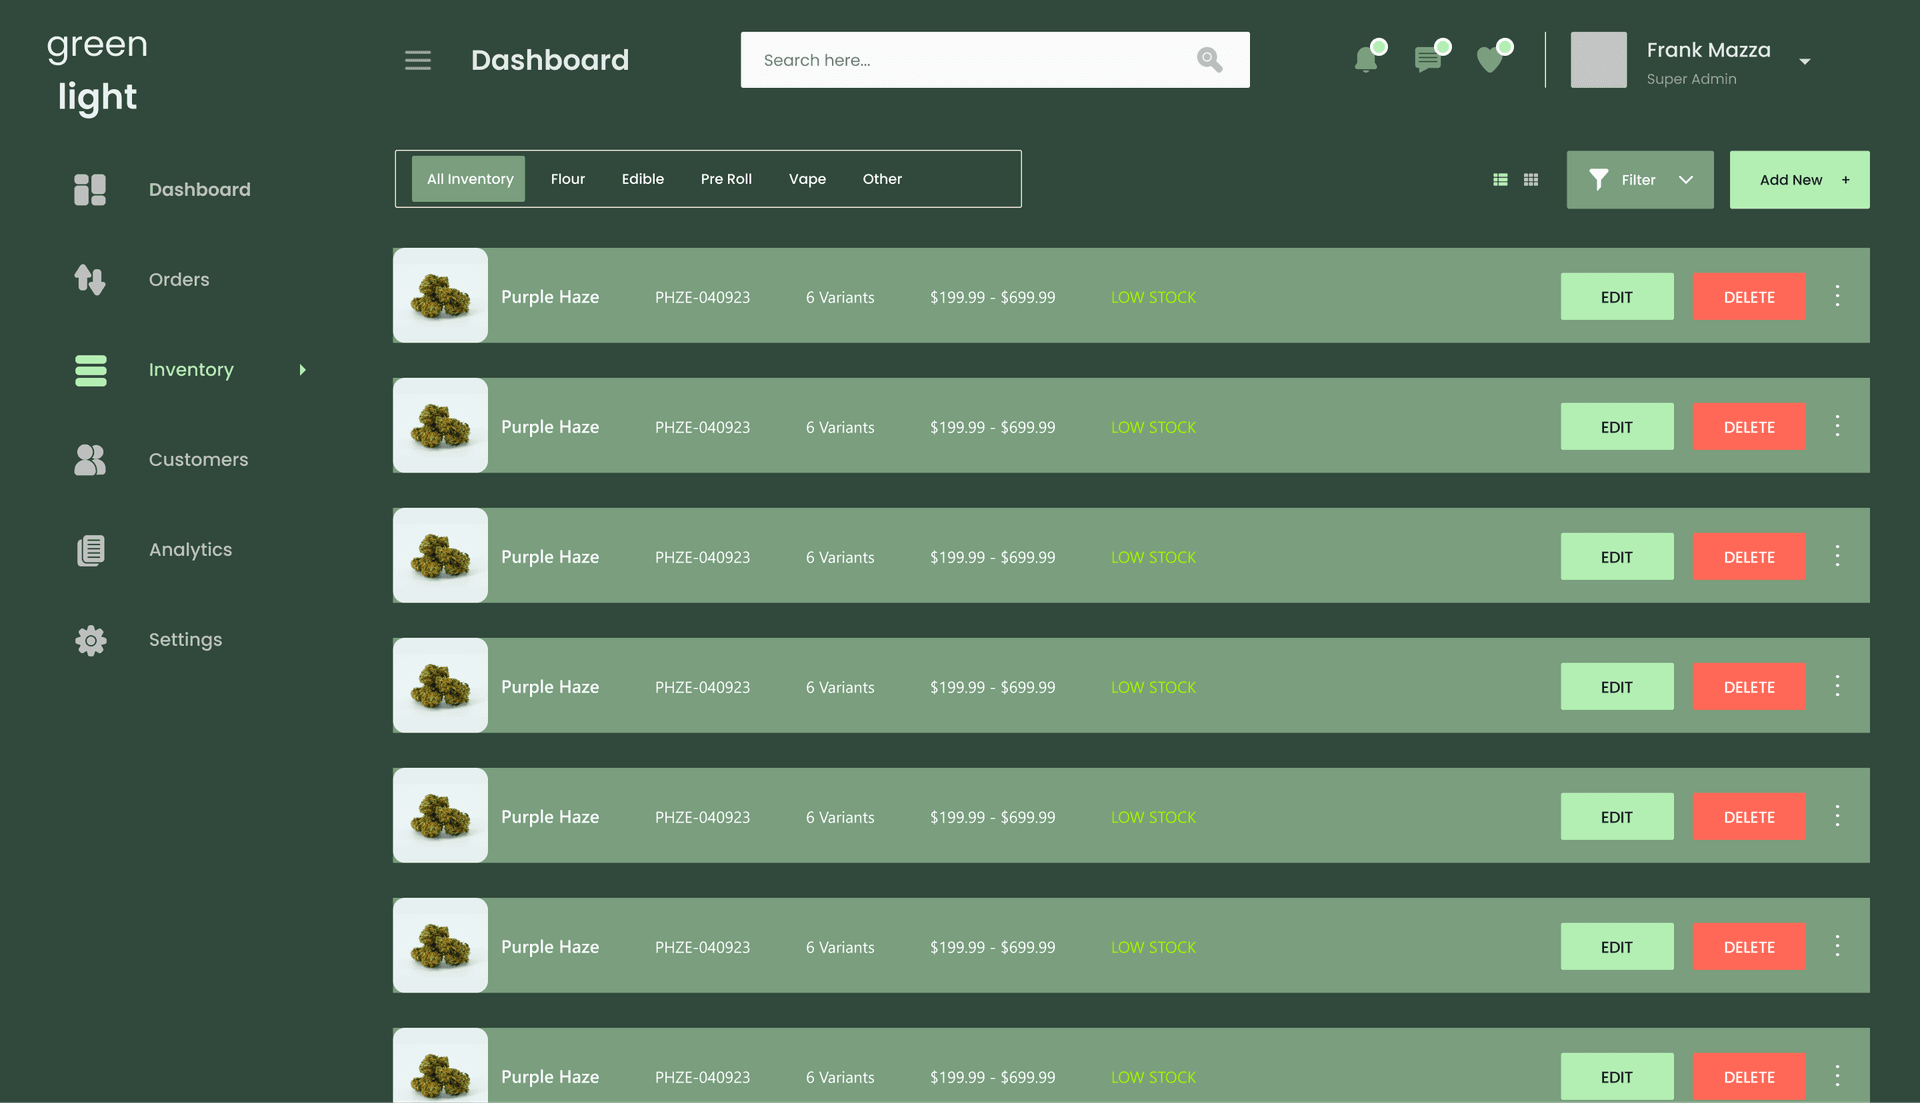Open the search magnifier icon
The image size is (1920, 1103).
coord(1209,60)
